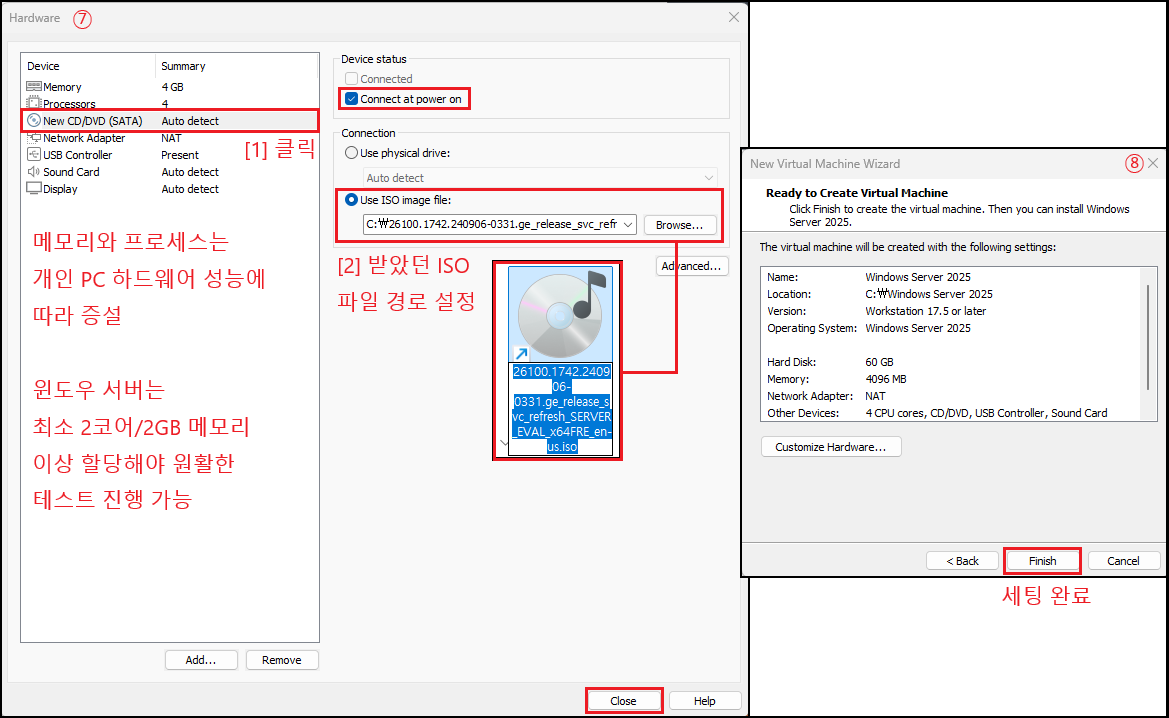1169x718 pixels.
Task: Select the Memory row in device list
Action: click(x=171, y=86)
